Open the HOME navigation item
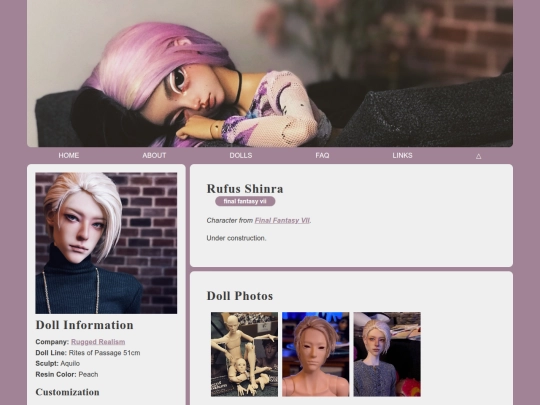The image size is (540, 405). click(69, 155)
